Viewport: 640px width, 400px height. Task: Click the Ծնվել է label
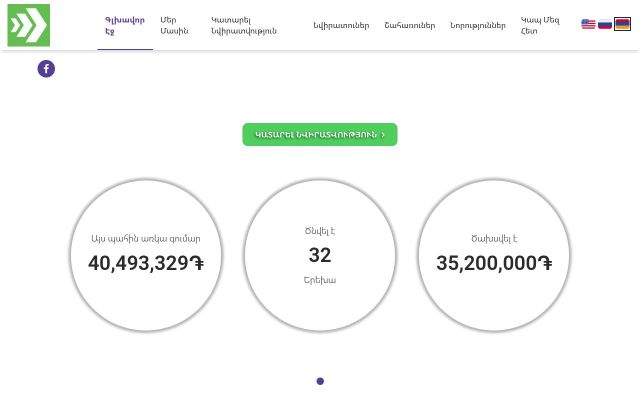click(x=320, y=231)
